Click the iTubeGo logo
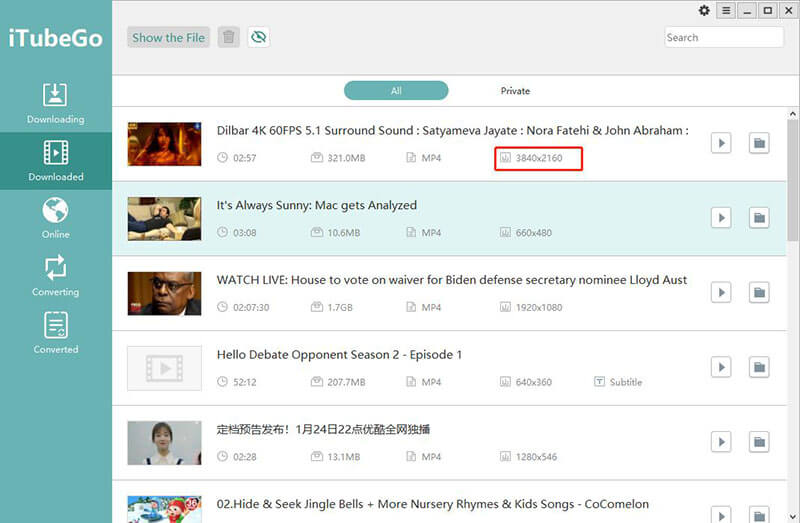 [56, 38]
